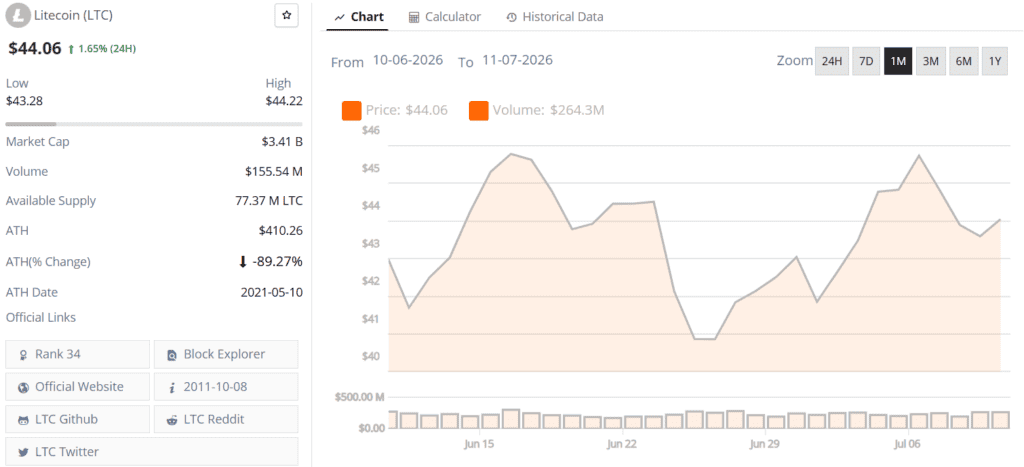The height and width of the screenshot is (467, 1024).
Task: Open the LTC Github link
Action: [78, 419]
